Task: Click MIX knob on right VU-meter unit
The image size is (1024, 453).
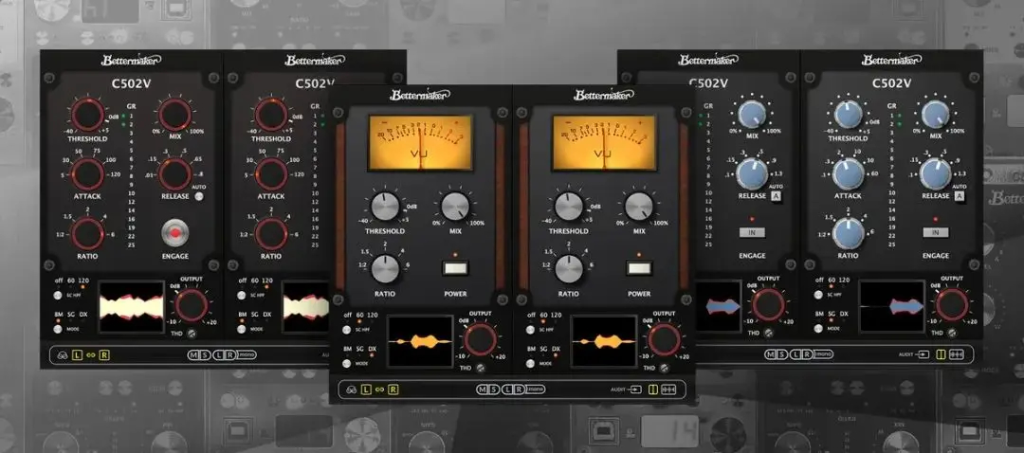Action: (x=639, y=207)
